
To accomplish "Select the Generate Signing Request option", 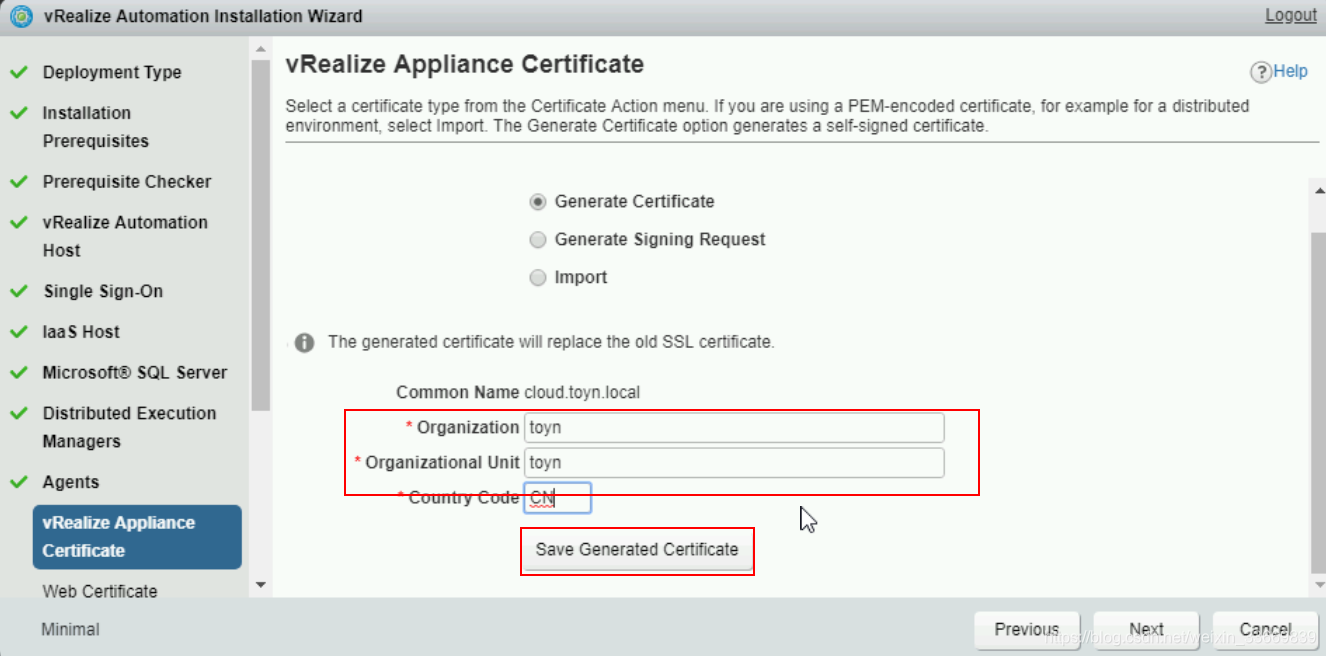I will click(538, 240).
